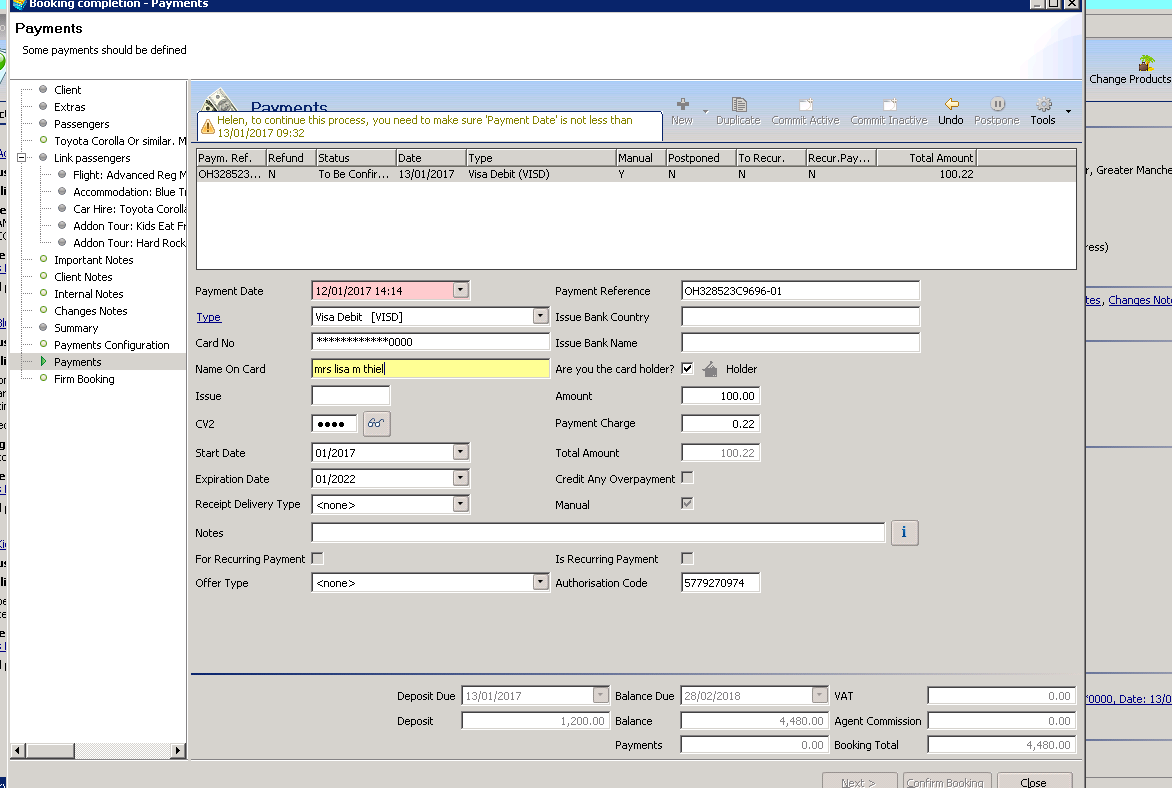Click the Notes info button
The image size is (1172, 788).
coord(904,533)
